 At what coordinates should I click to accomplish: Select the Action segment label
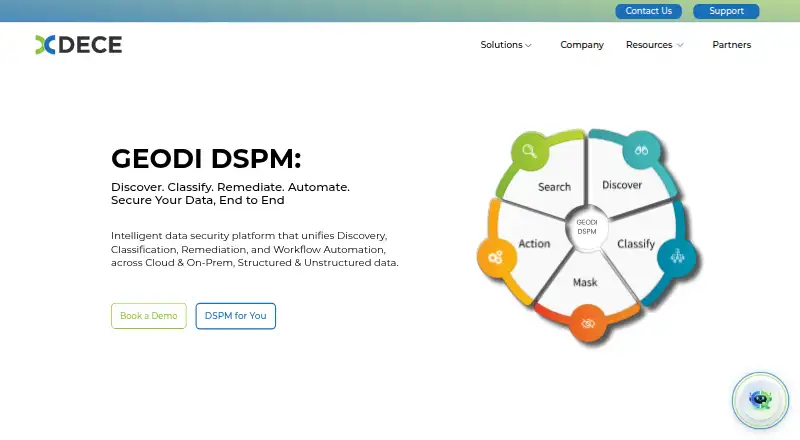click(x=534, y=243)
